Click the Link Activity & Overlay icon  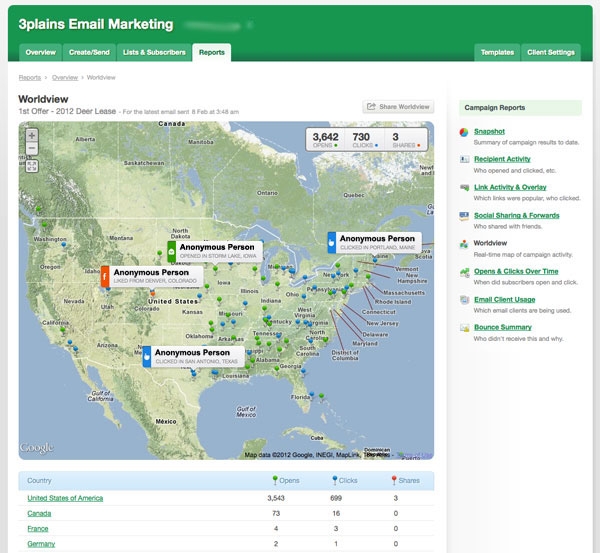[464, 188]
